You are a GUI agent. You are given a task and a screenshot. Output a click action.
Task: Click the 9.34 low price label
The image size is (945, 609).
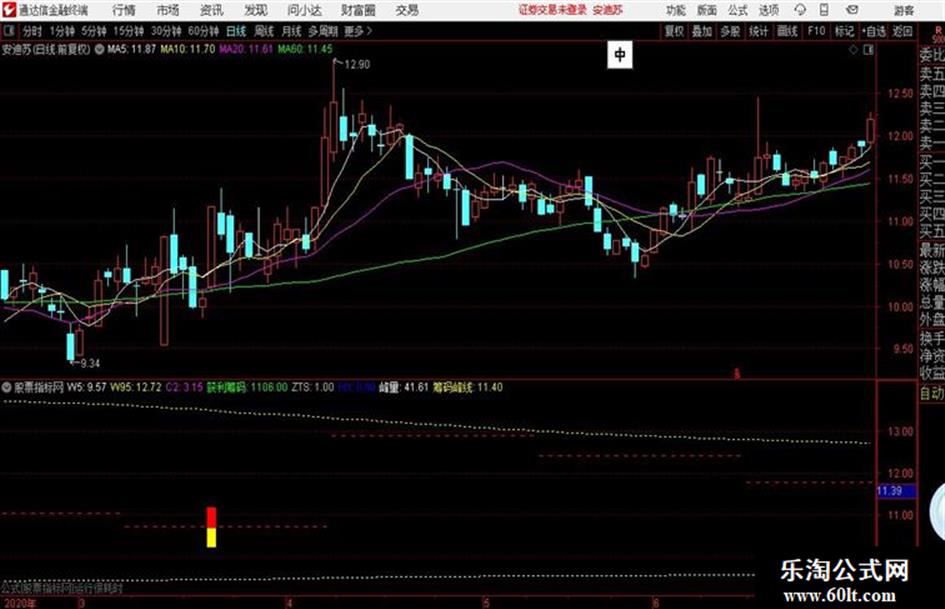coord(90,364)
